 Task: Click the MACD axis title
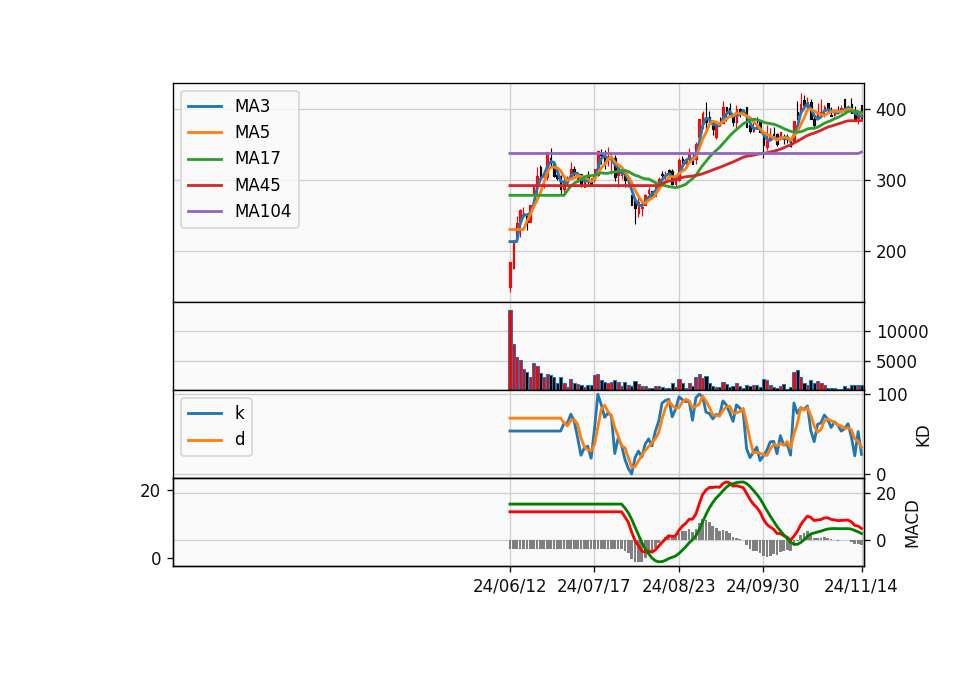click(x=912, y=524)
